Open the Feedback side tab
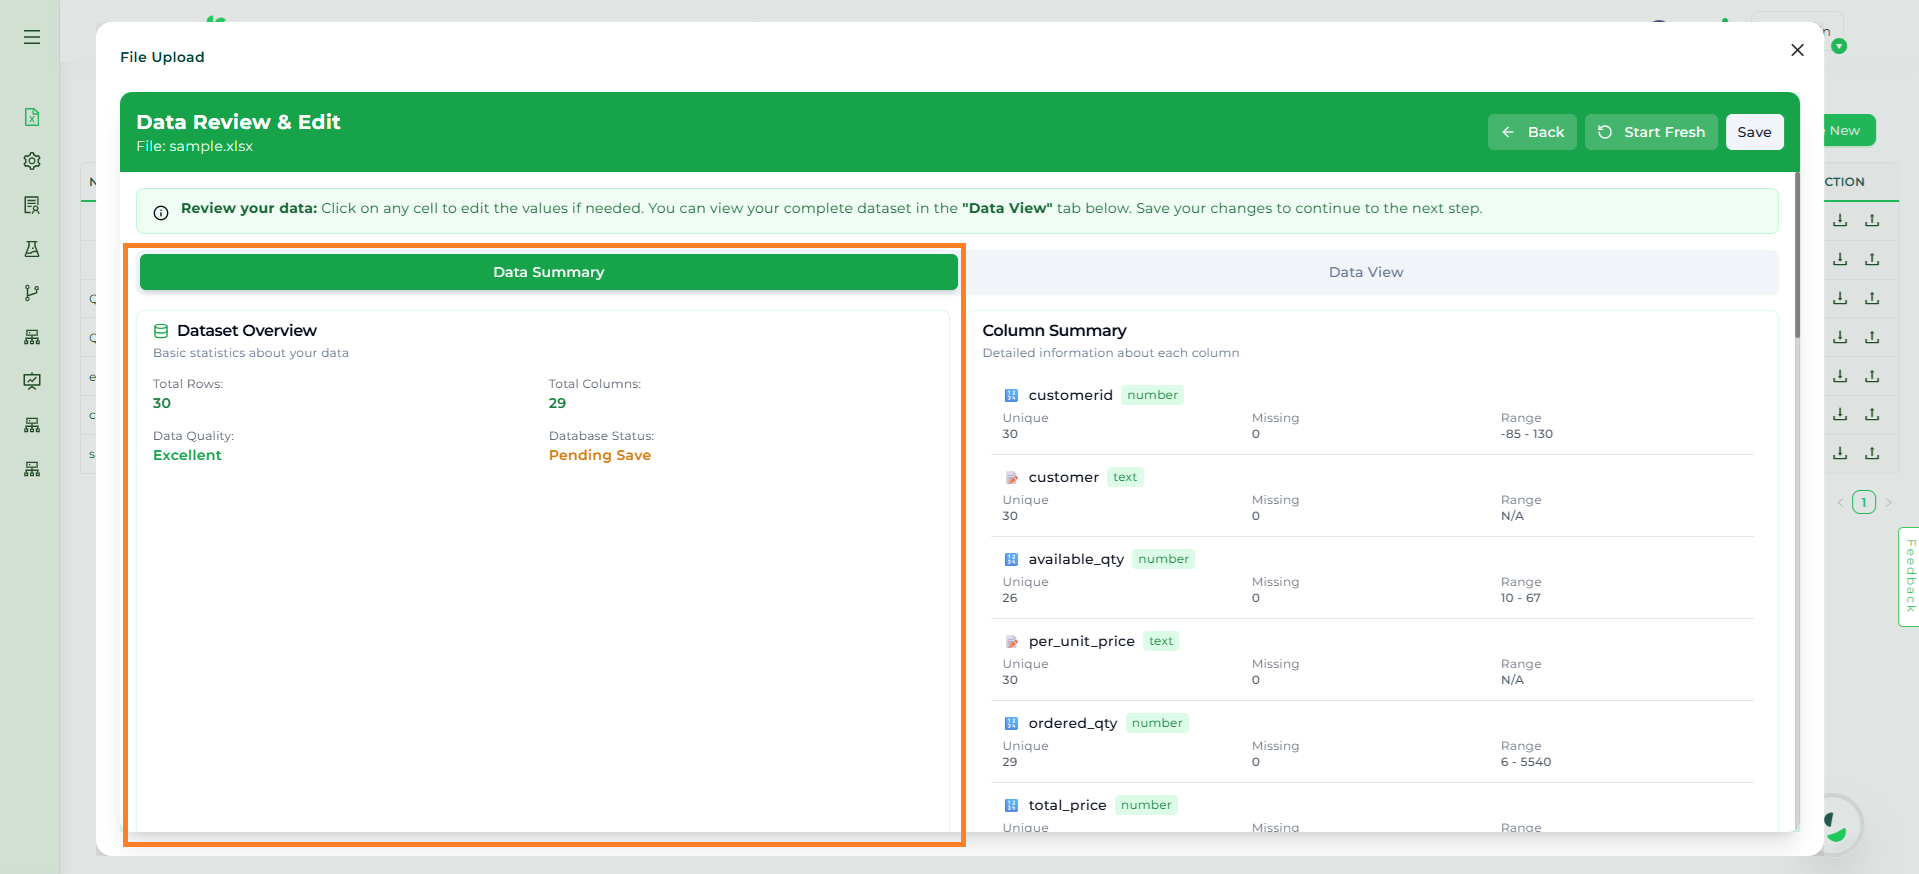Viewport: 1919px width, 874px height. (x=1909, y=576)
